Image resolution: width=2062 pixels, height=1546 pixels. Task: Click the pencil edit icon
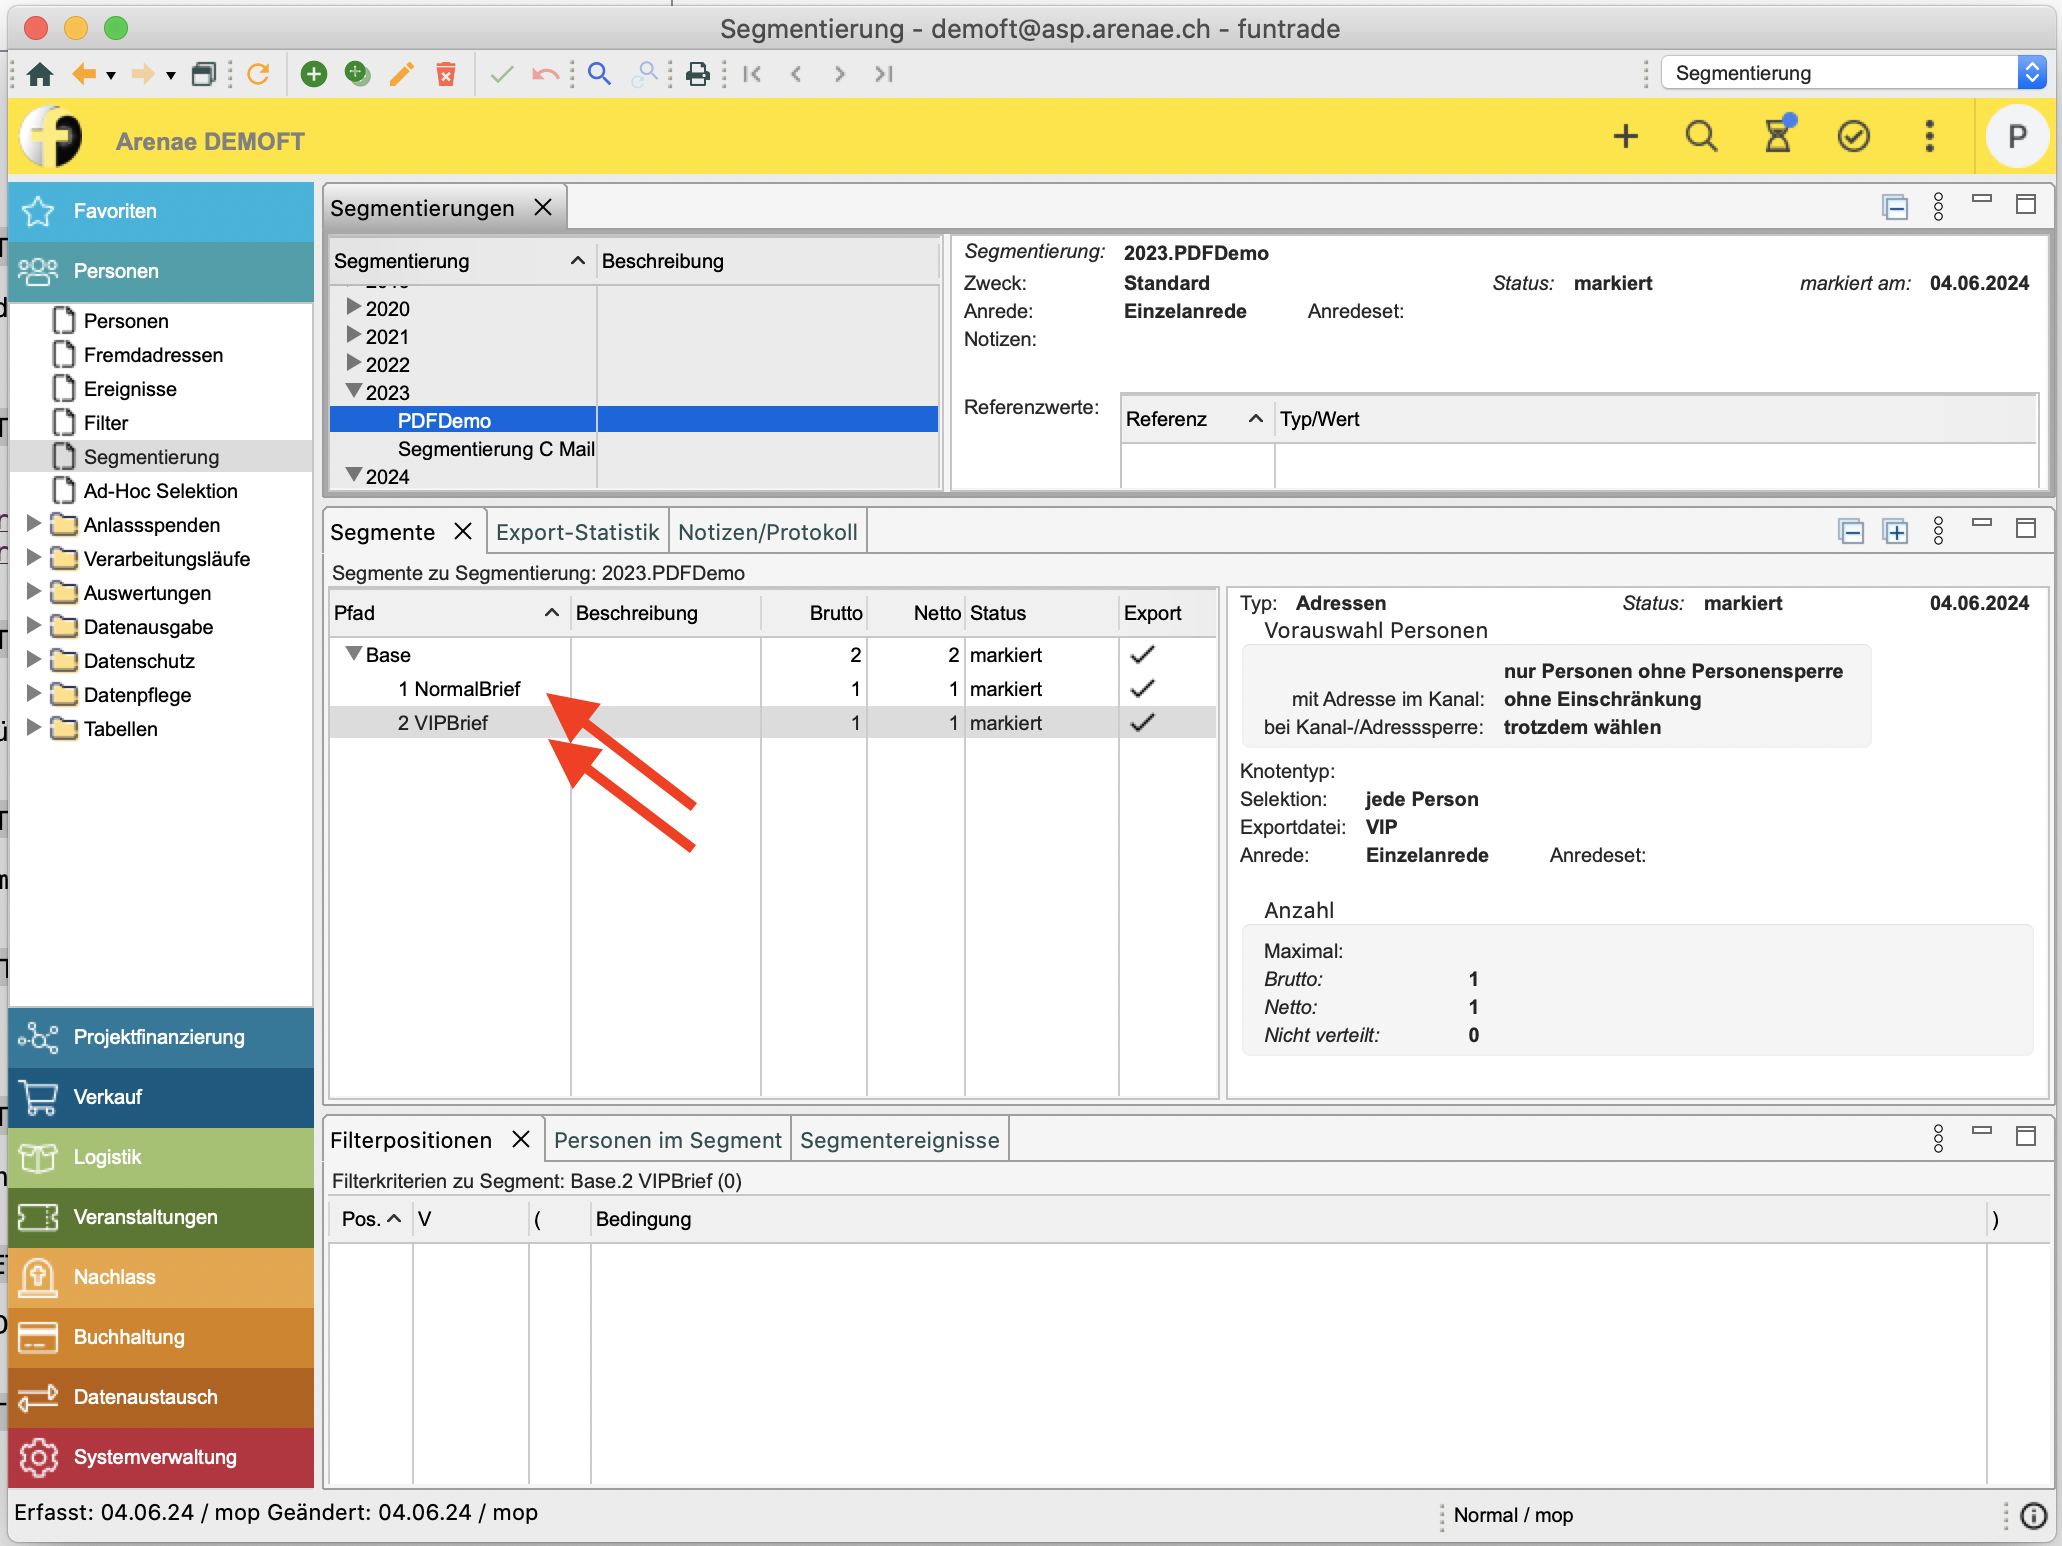tap(402, 74)
